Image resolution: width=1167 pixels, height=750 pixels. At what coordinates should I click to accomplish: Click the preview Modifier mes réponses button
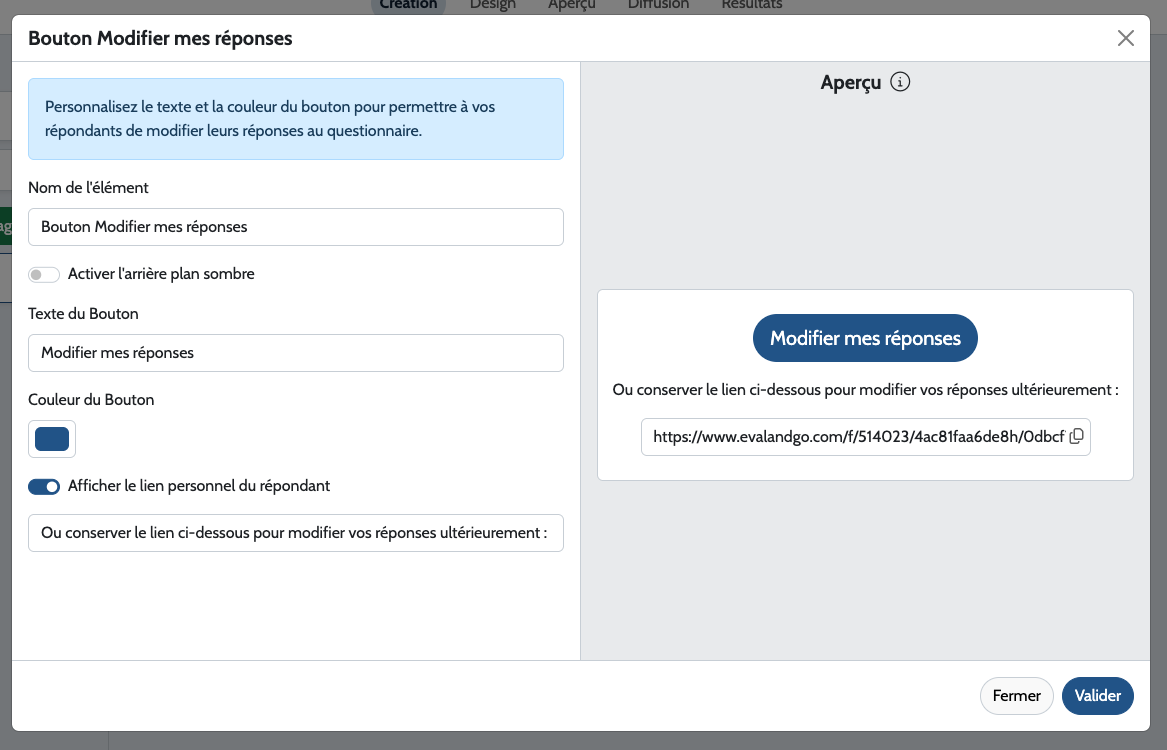tap(865, 338)
